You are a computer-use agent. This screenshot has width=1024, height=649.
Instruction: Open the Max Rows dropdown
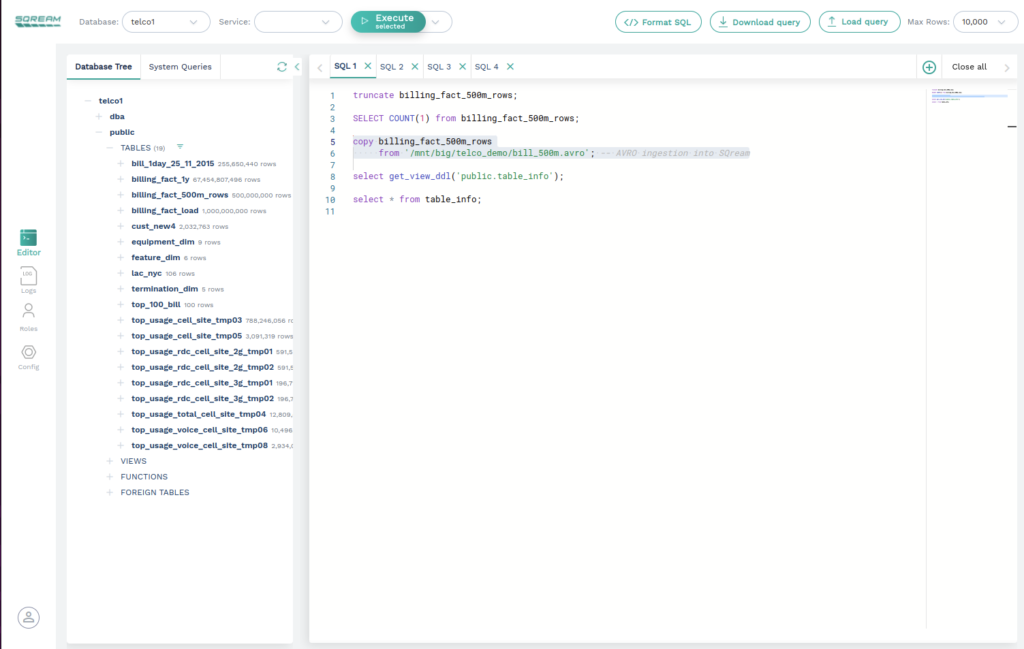(x=984, y=20)
